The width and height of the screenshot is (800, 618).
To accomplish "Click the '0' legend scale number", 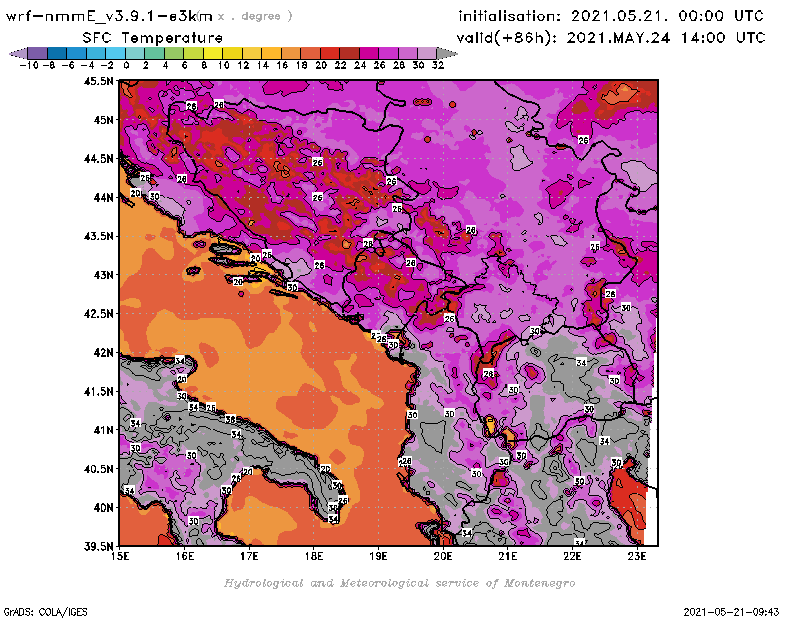I will 126,65.
